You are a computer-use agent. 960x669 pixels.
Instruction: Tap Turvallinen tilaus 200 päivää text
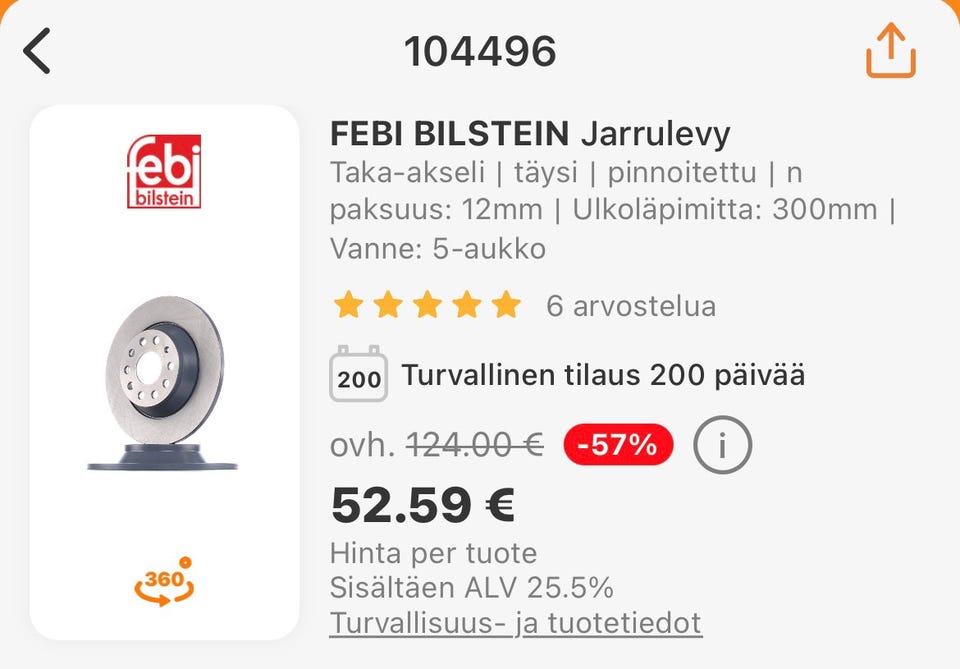click(603, 376)
